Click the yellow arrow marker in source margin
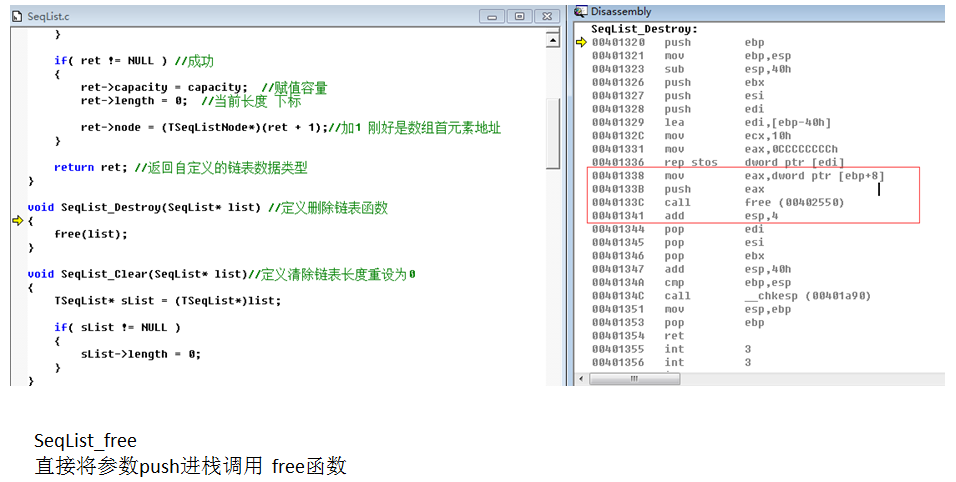Screen dimensions: 956x482 tap(18, 221)
